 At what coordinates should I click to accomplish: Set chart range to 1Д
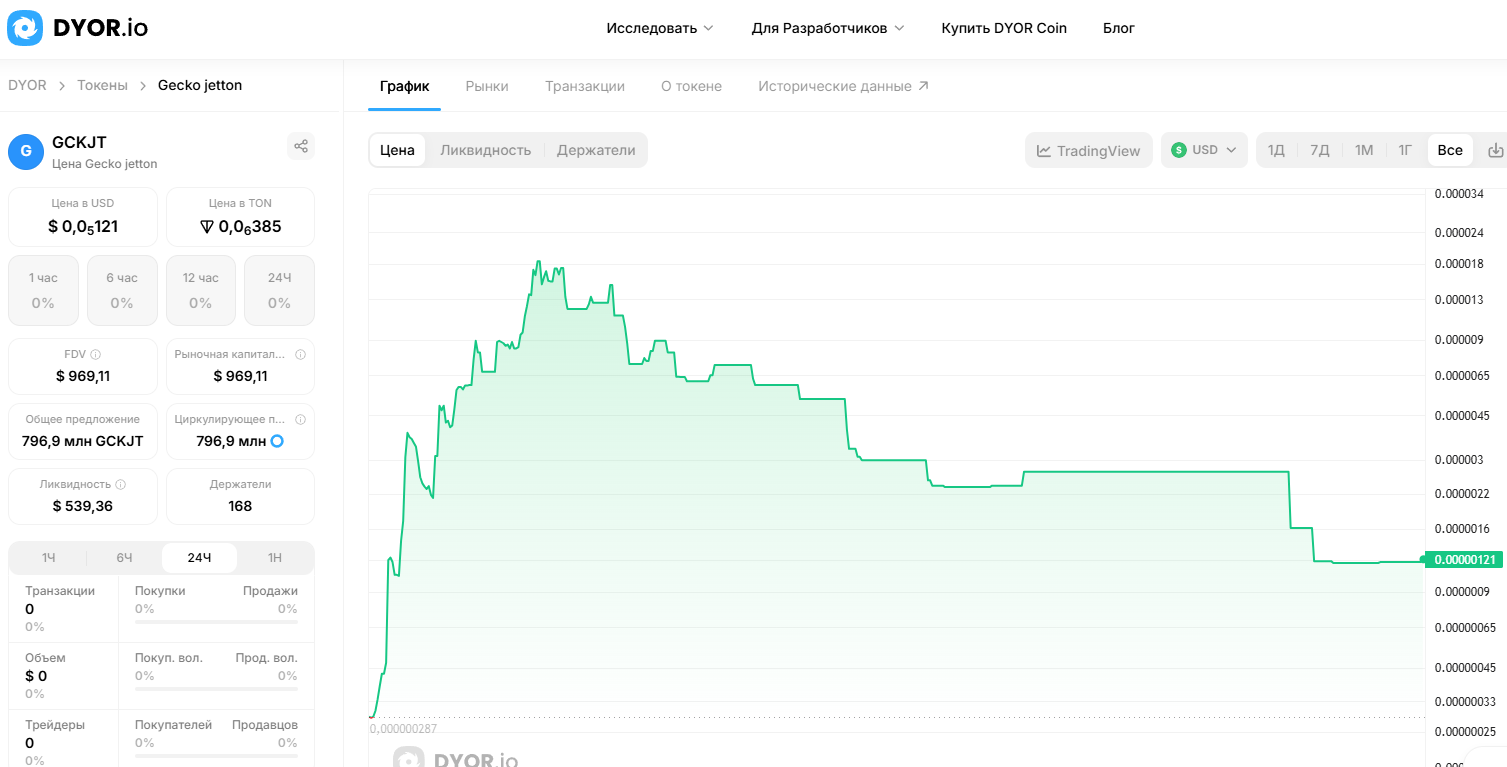click(x=1276, y=150)
